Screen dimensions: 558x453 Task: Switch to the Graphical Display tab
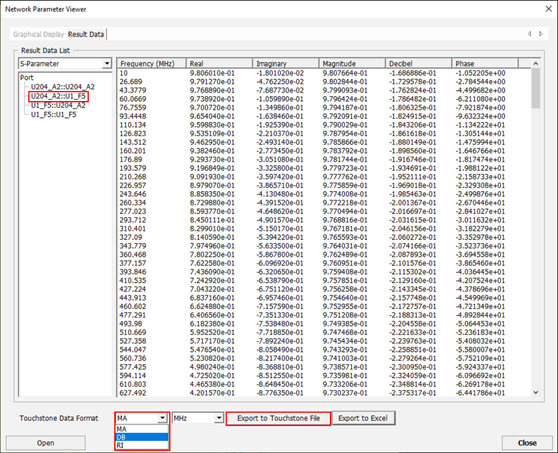pyautogui.click(x=38, y=34)
